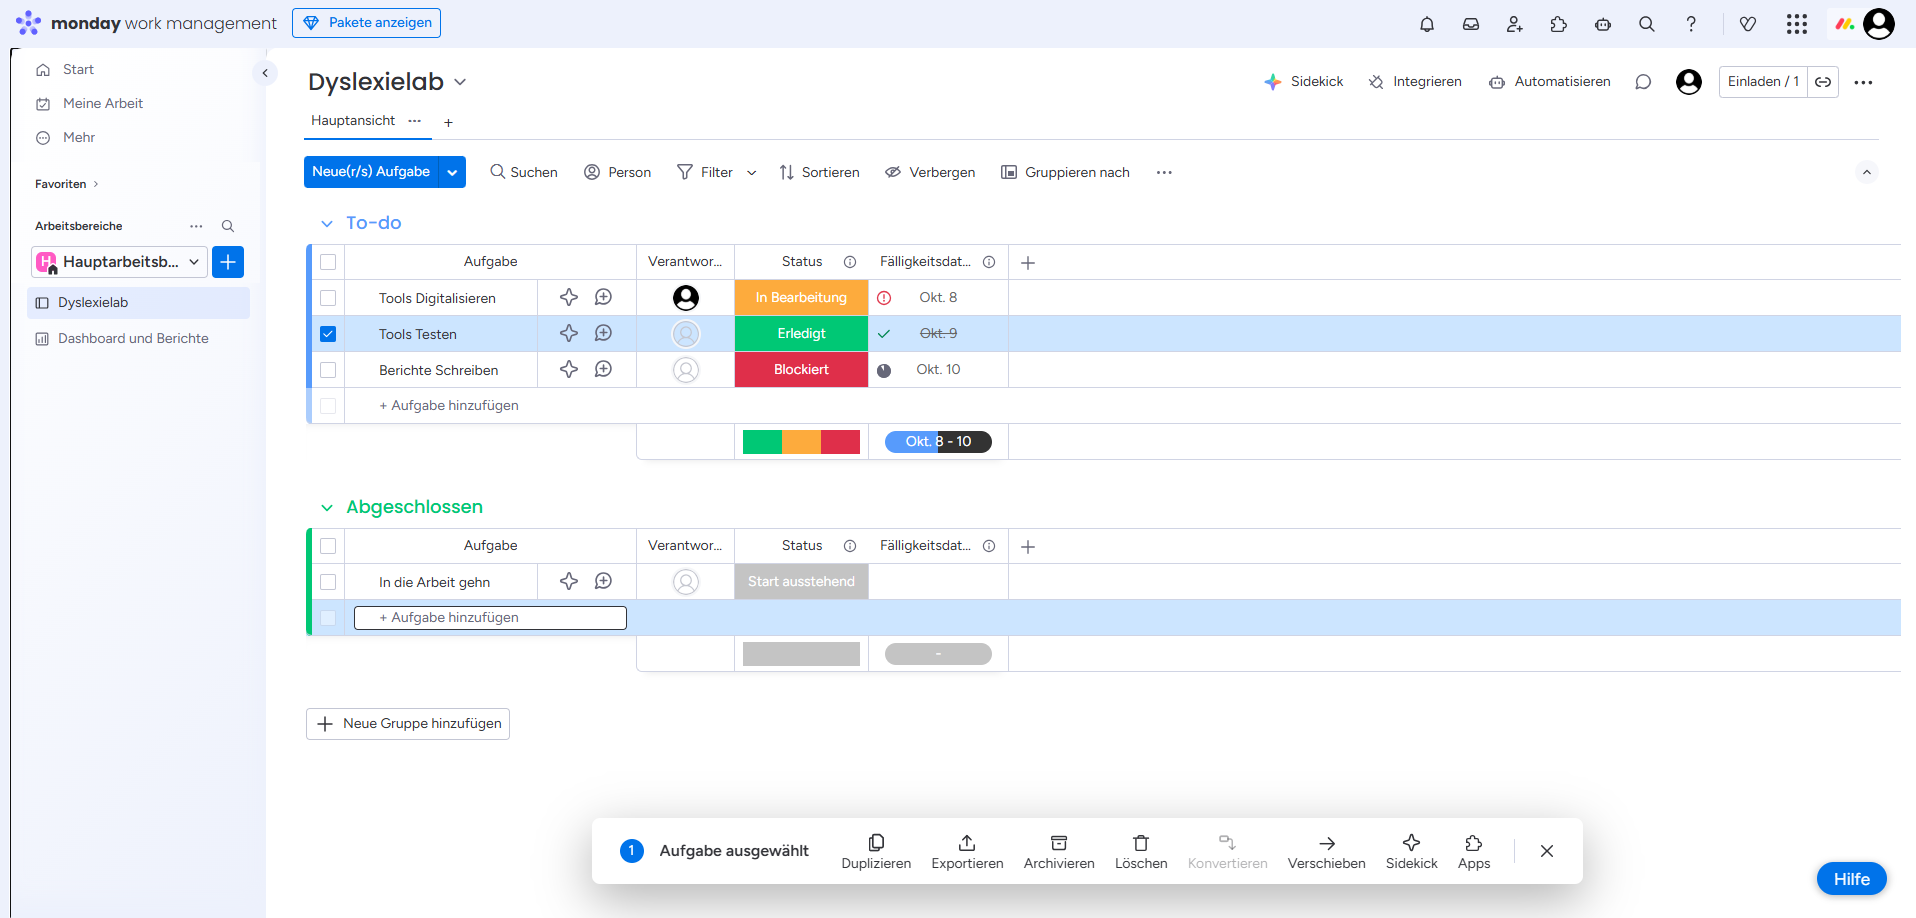Open update conversation for Tools Digitalisieren
Screen dimensions: 1916x918
603,297
